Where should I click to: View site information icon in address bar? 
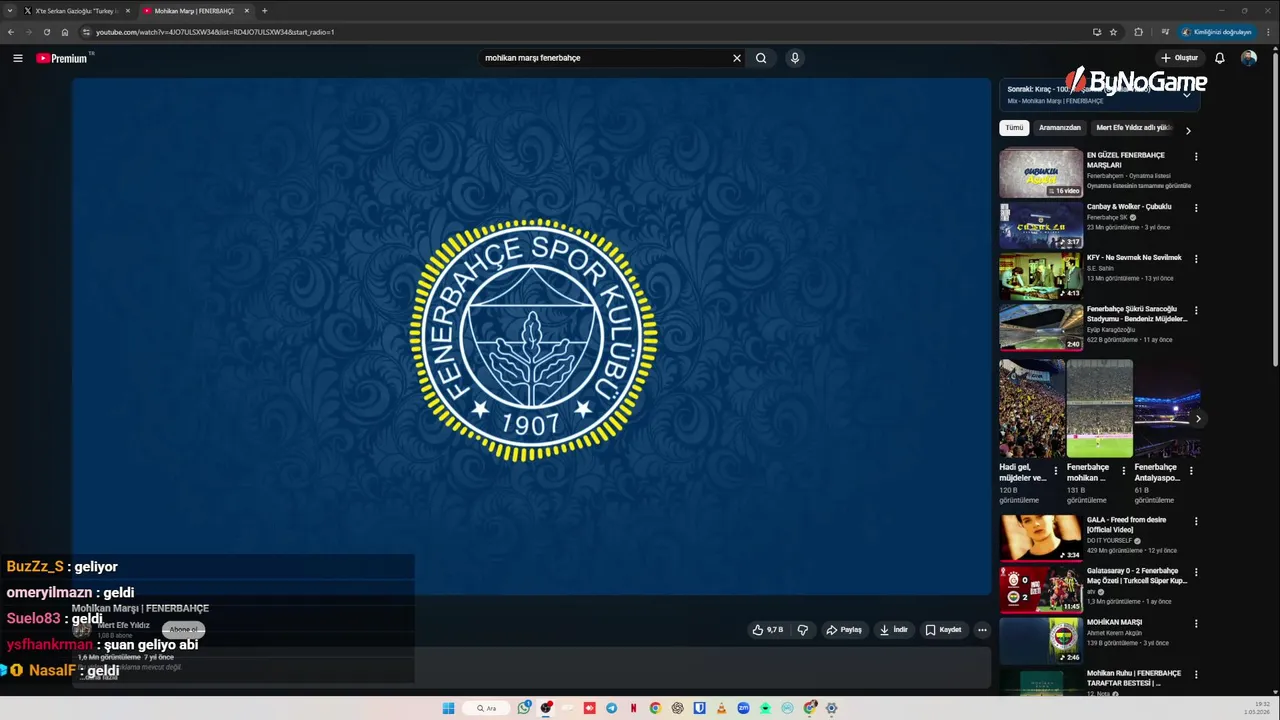86,32
